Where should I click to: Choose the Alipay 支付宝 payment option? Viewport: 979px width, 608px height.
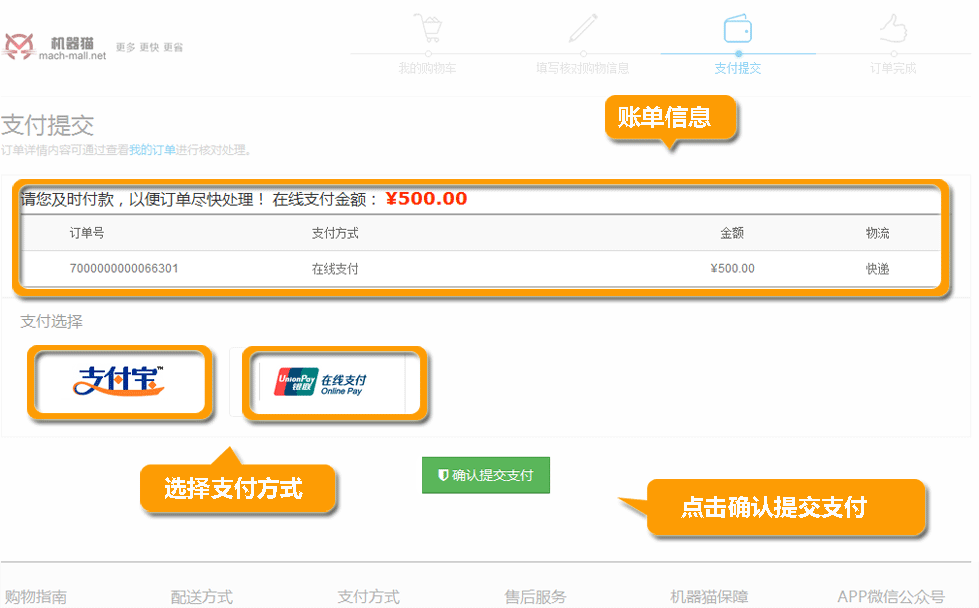point(119,381)
